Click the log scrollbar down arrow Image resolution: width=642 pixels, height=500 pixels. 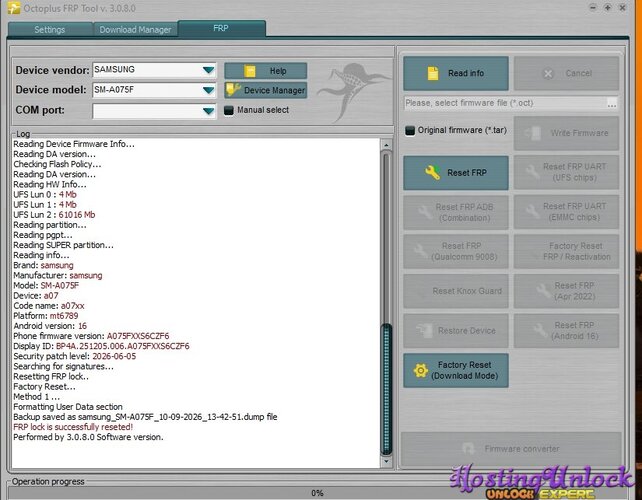coord(386,462)
